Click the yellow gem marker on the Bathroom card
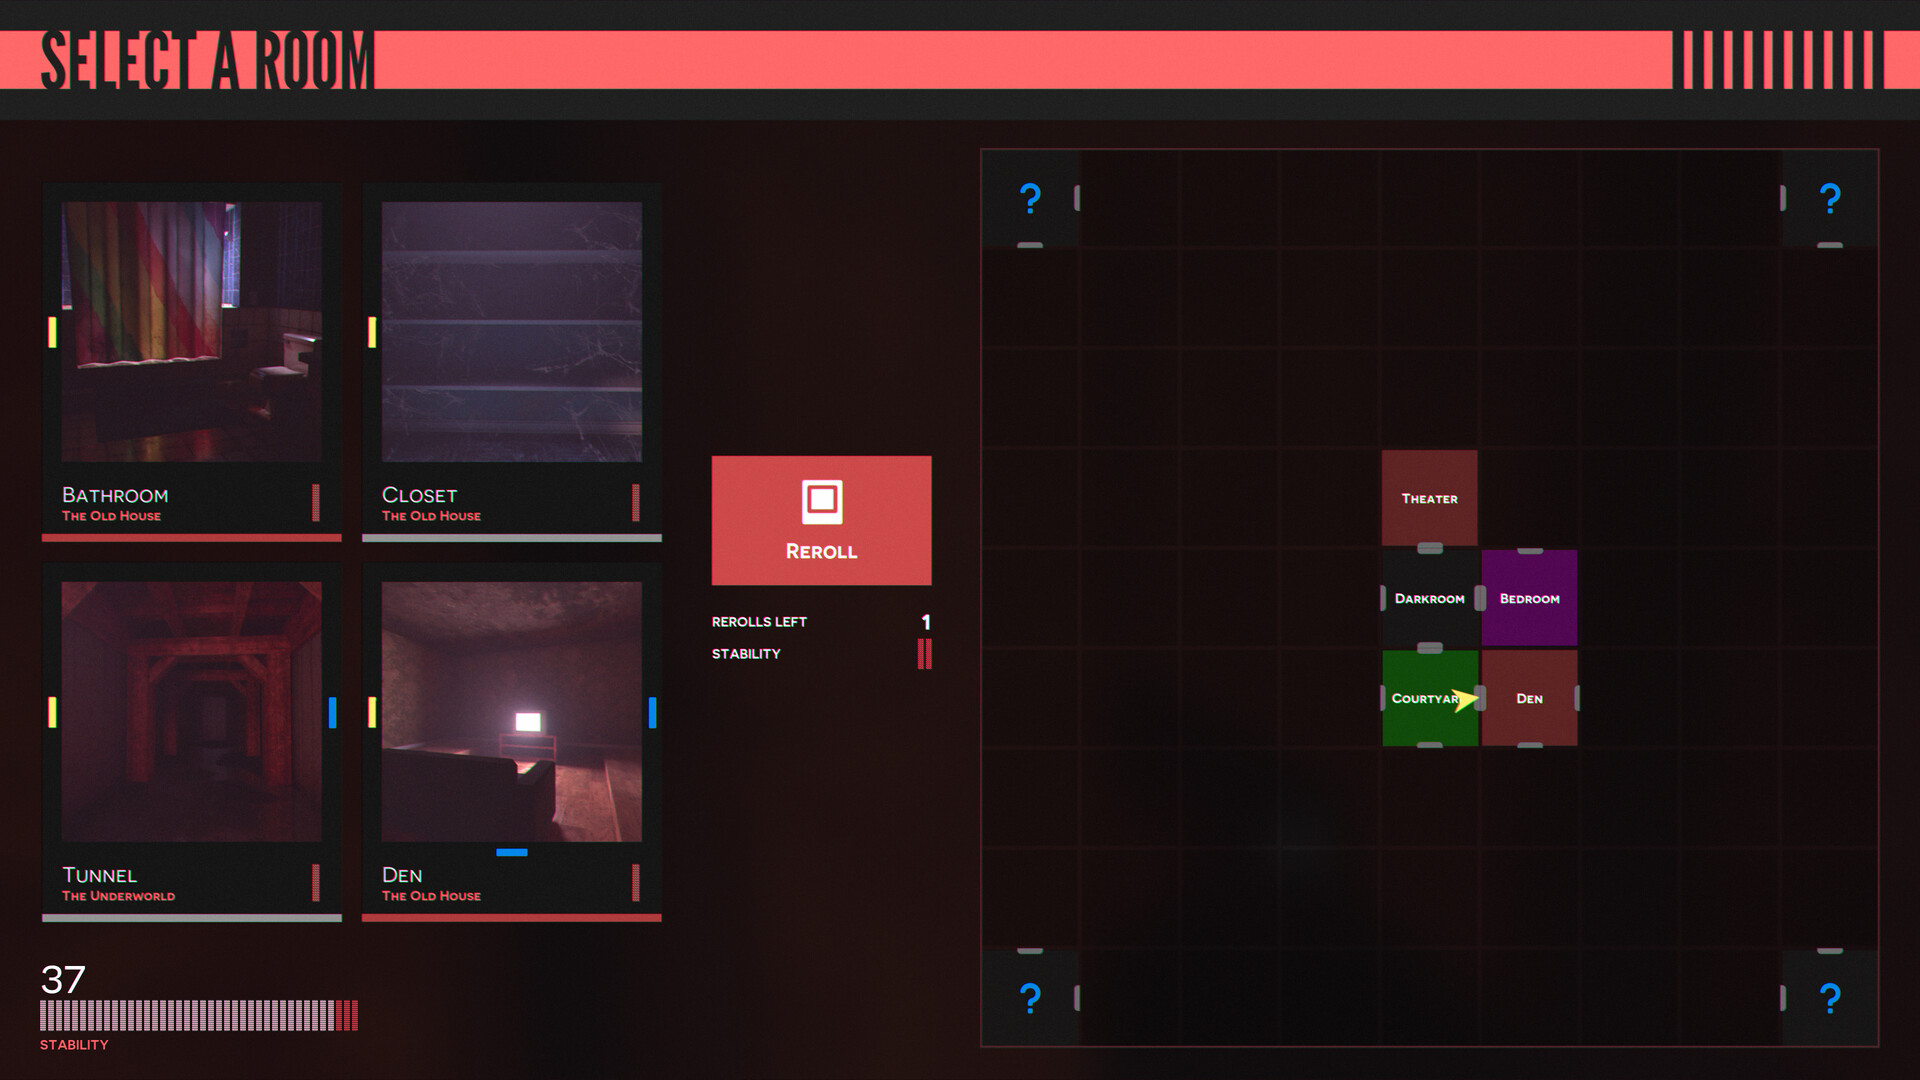 pos(52,330)
